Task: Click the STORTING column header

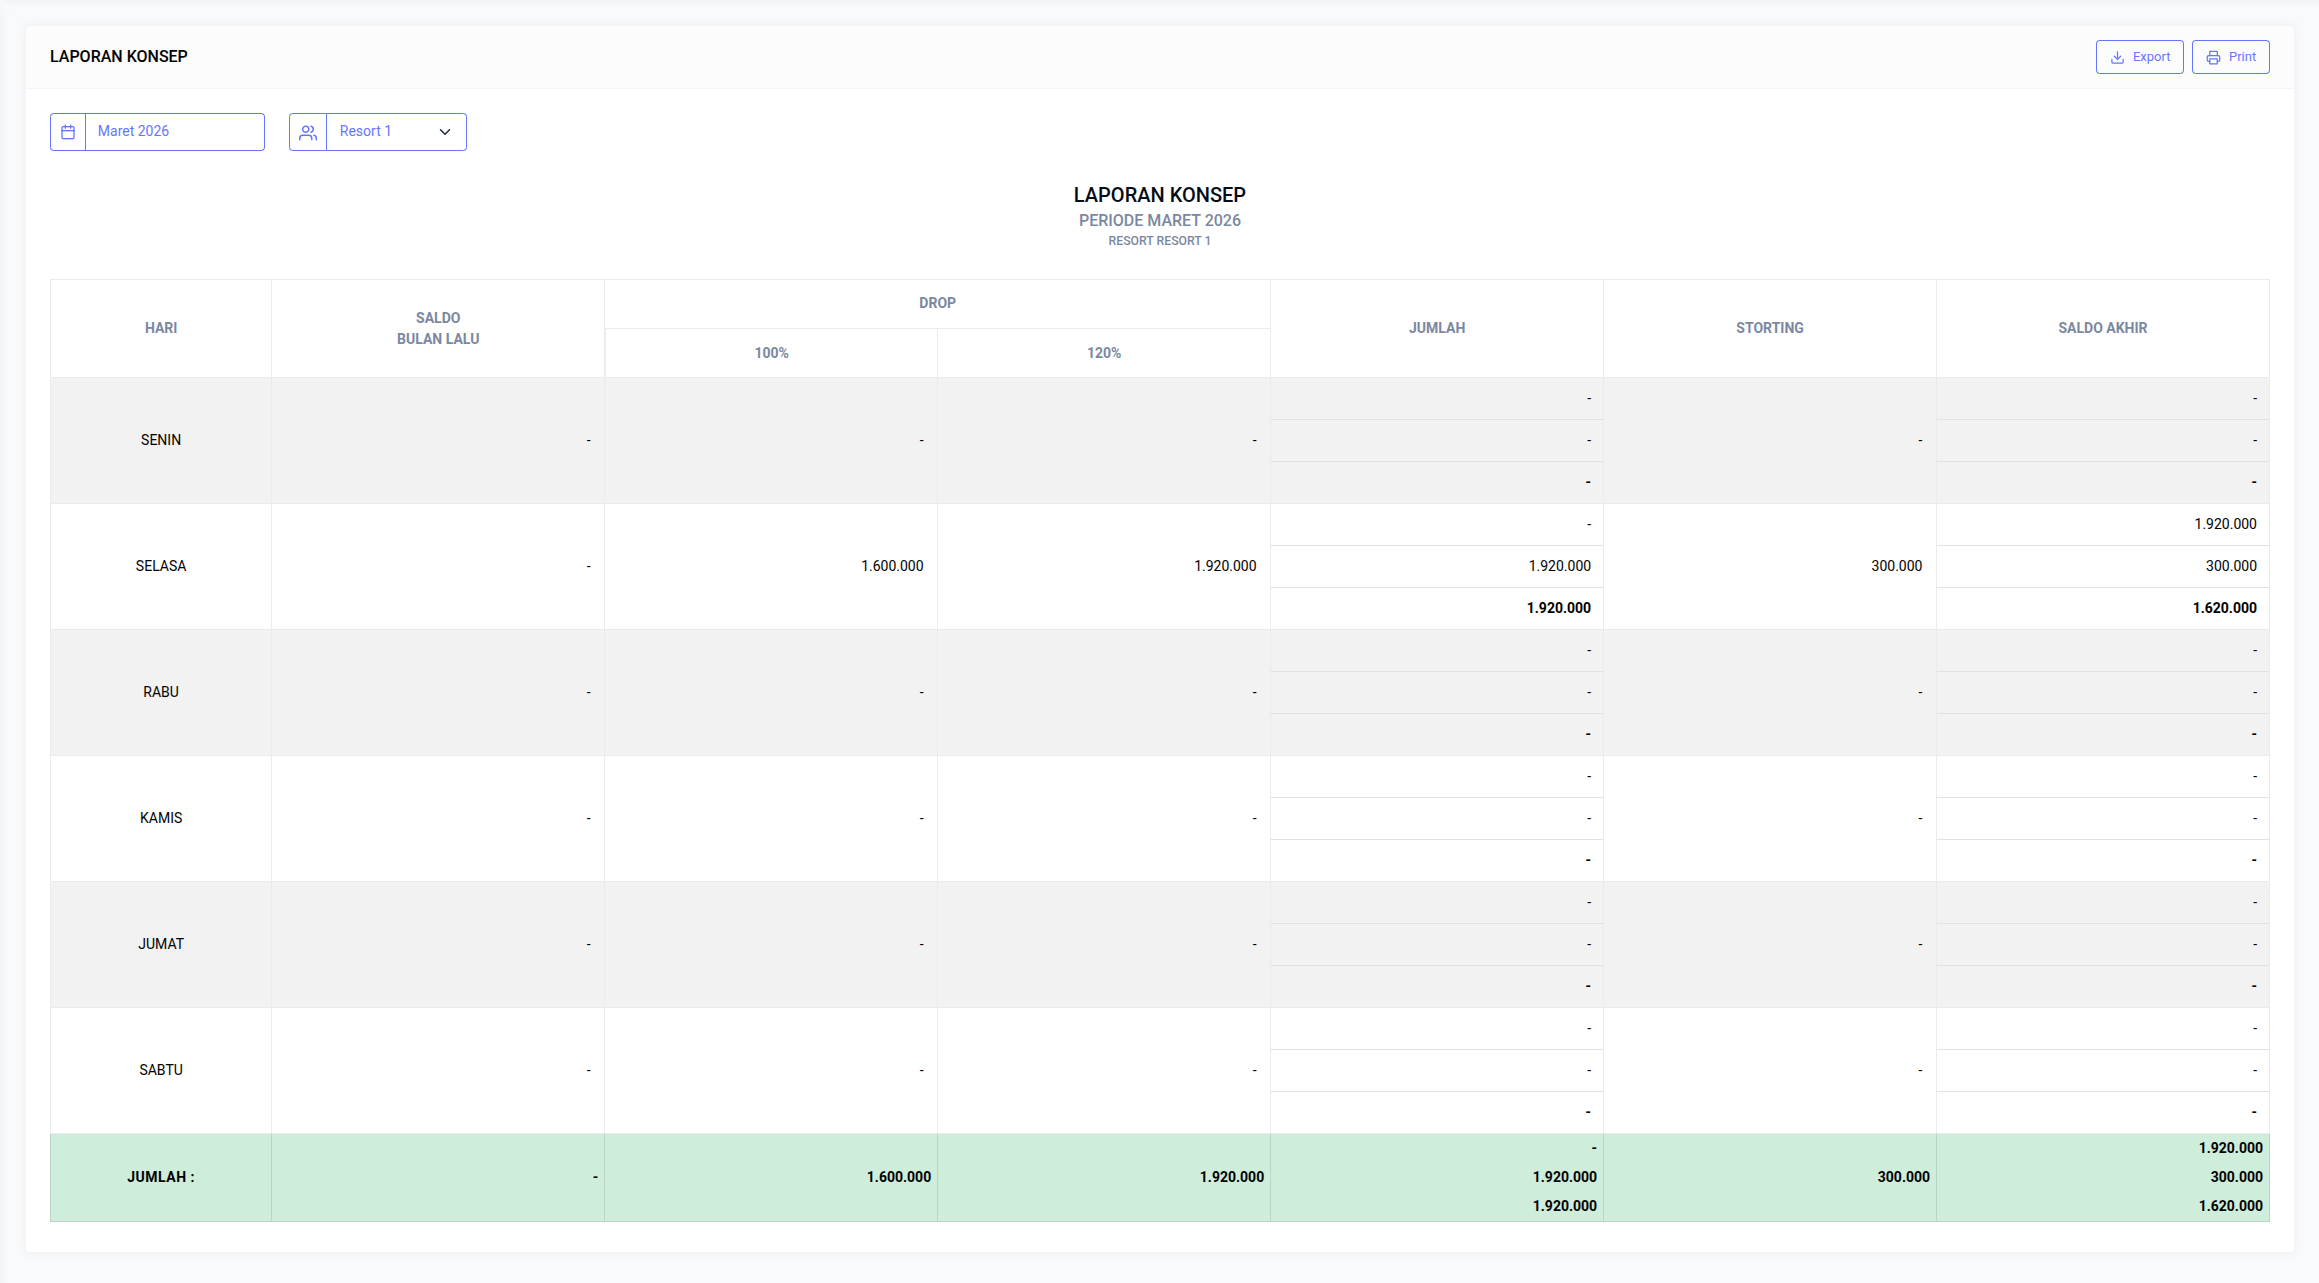Action: coord(1769,328)
